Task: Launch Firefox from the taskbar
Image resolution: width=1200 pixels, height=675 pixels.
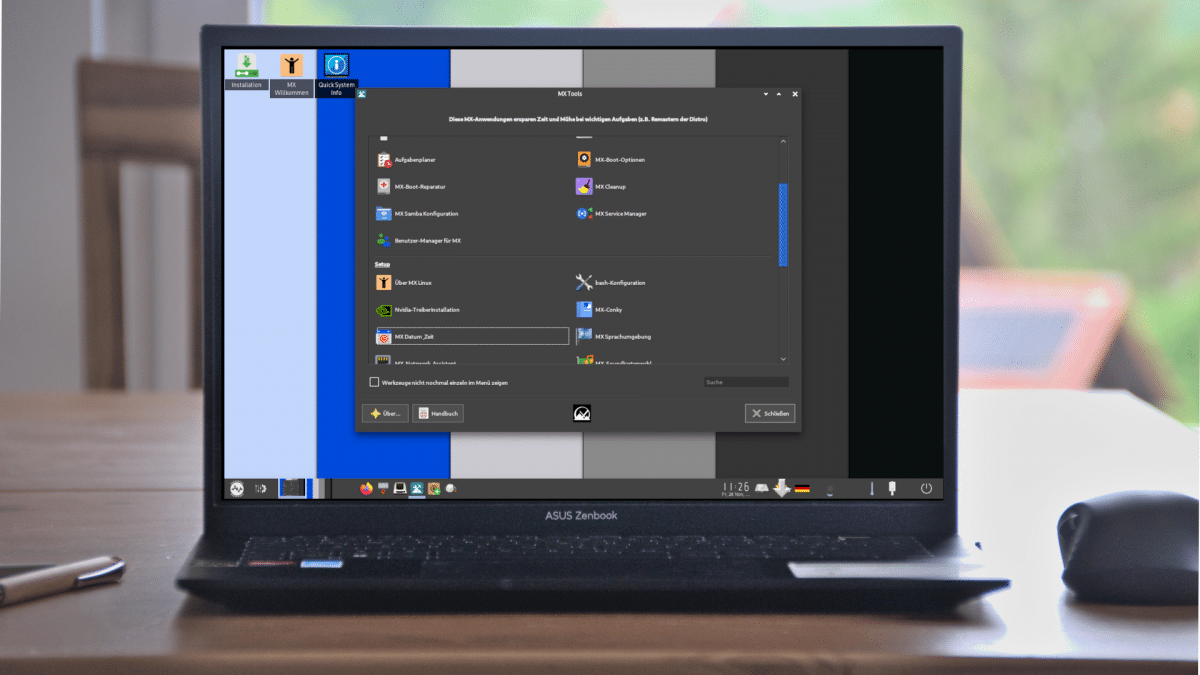Action: pyautogui.click(x=366, y=489)
